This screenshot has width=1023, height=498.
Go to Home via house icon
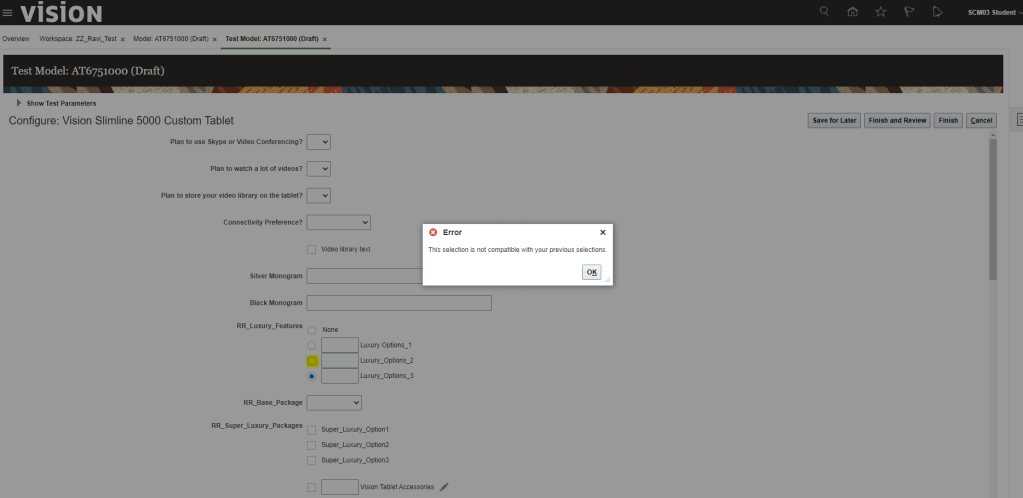(852, 13)
